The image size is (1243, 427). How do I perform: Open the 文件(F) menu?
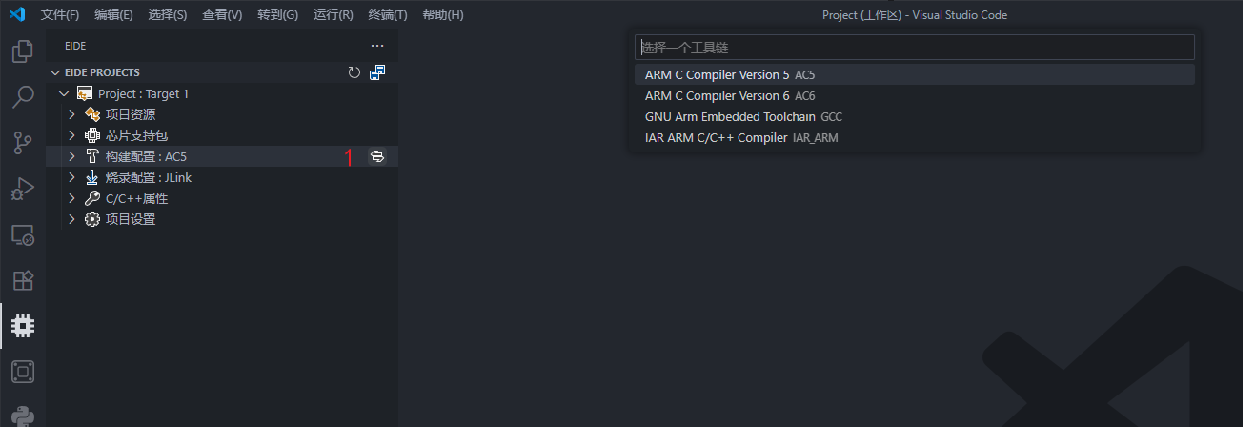(60, 15)
